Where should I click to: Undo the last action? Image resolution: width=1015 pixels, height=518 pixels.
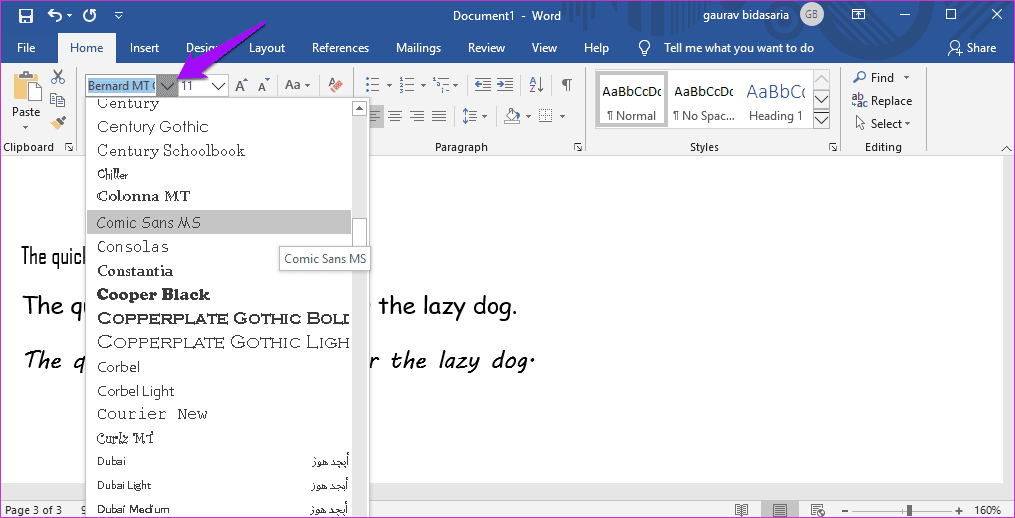pyautogui.click(x=56, y=16)
